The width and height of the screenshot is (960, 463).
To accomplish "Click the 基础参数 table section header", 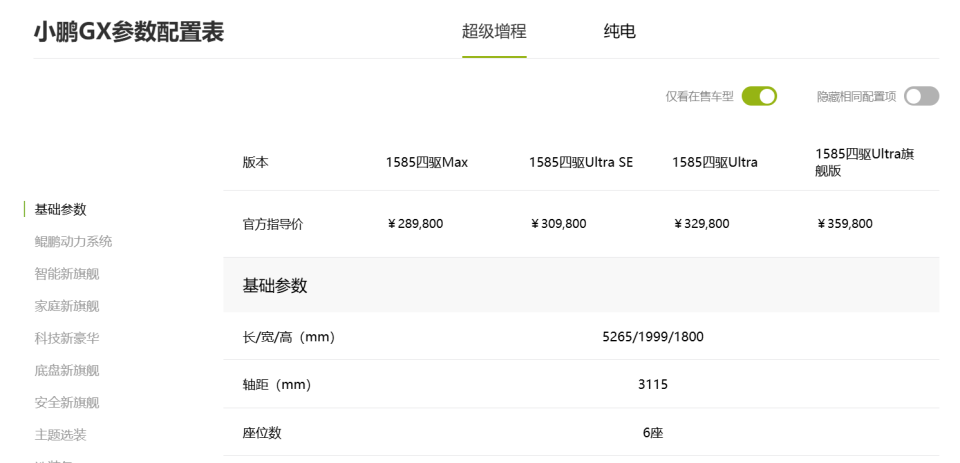I will 275,285.
